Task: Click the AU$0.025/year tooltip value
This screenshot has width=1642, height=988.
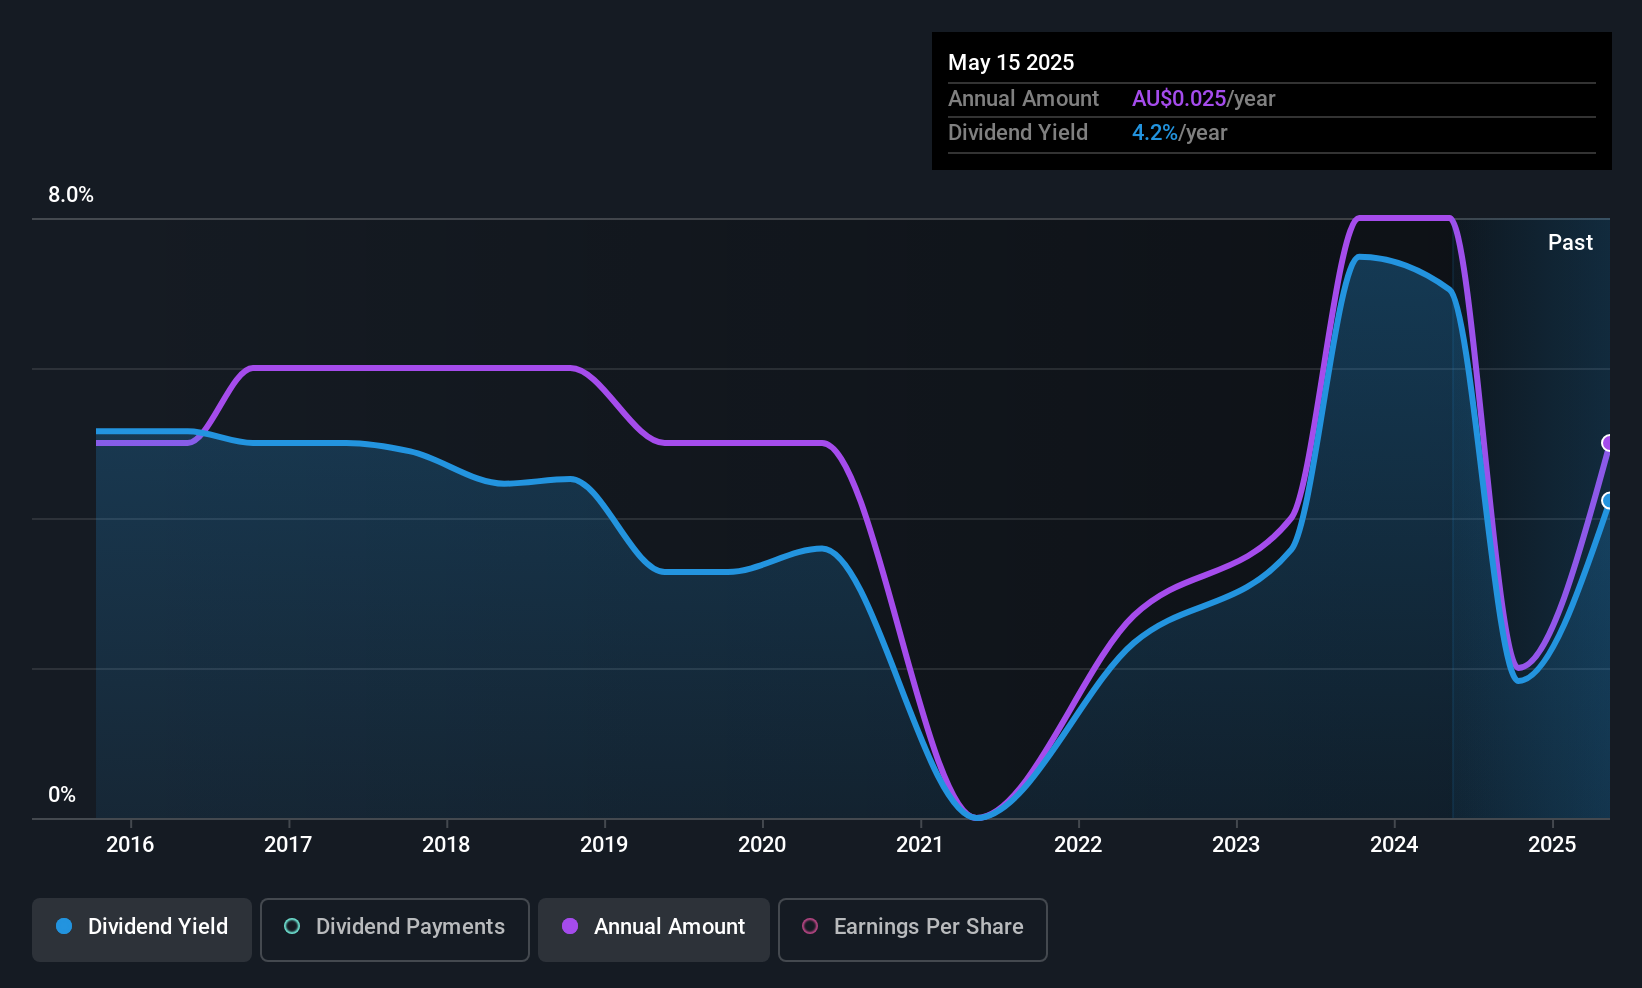Action: (1203, 98)
